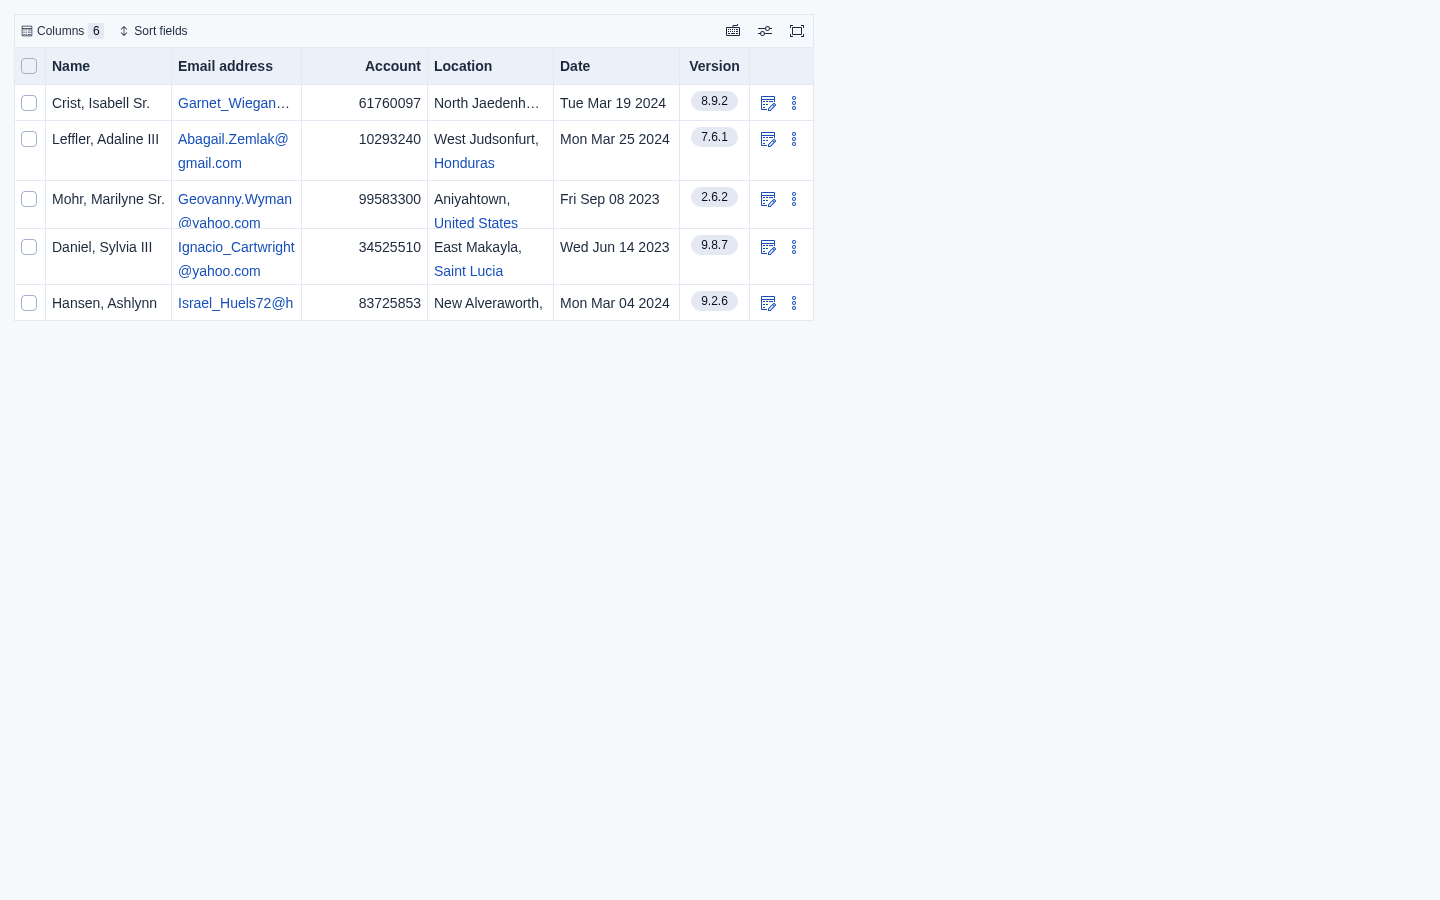Viewport: 1440px width, 900px height.
Task: Click the 2.6.2 version badge
Action: (x=714, y=197)
